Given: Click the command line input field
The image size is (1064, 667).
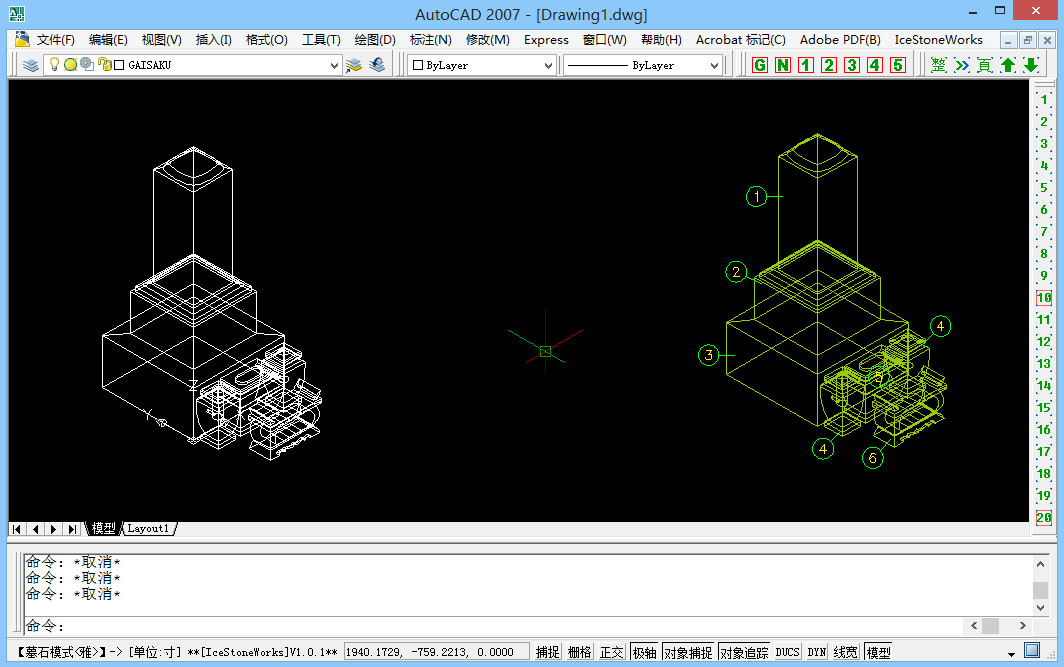Looking at the screenshot, I should [494, 626].
